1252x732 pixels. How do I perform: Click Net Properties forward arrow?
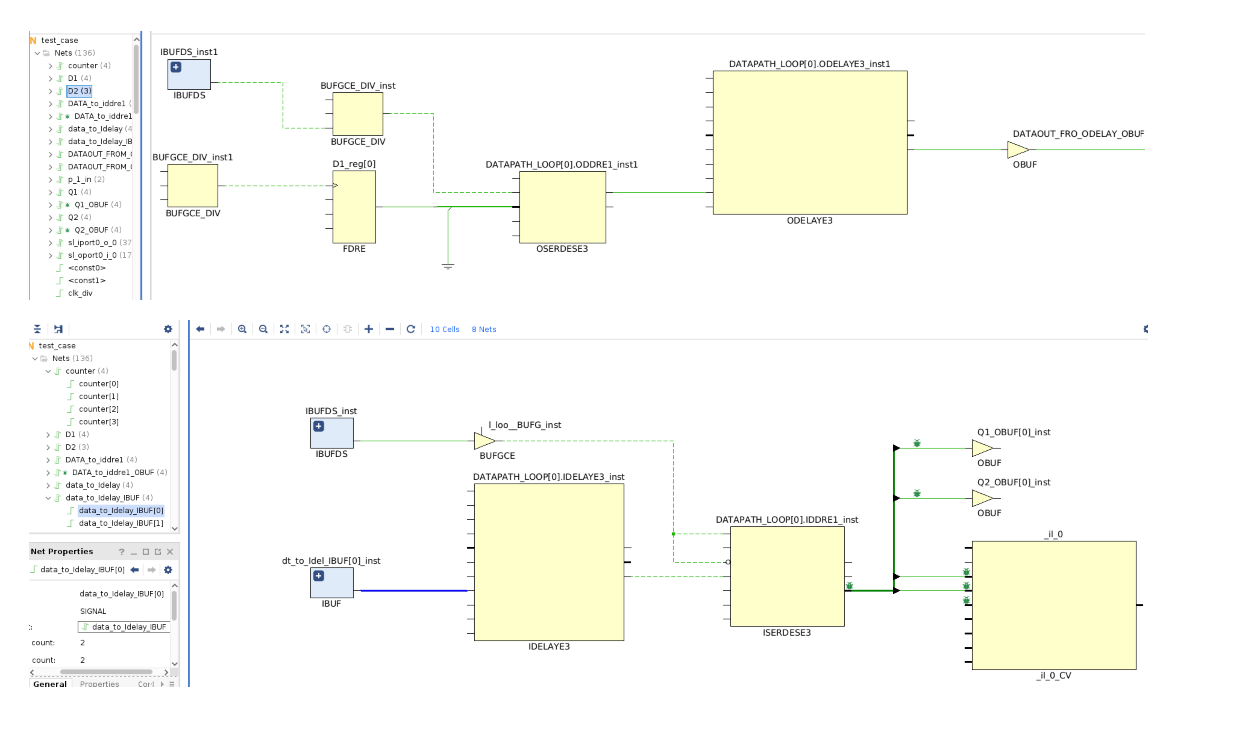coord(152,570)
